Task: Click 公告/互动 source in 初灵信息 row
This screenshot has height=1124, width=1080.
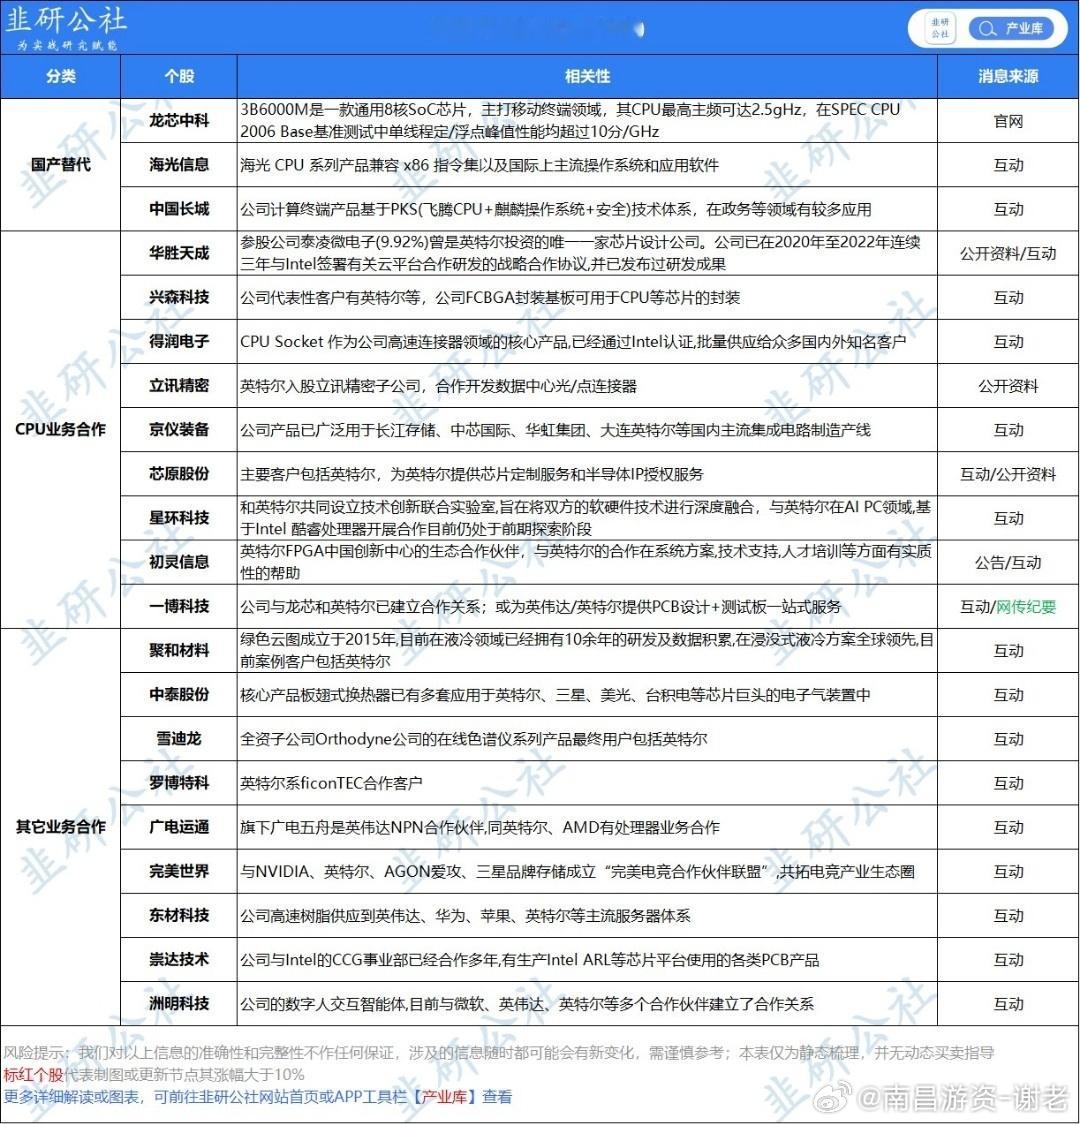Action: [x=1008, y=563]
